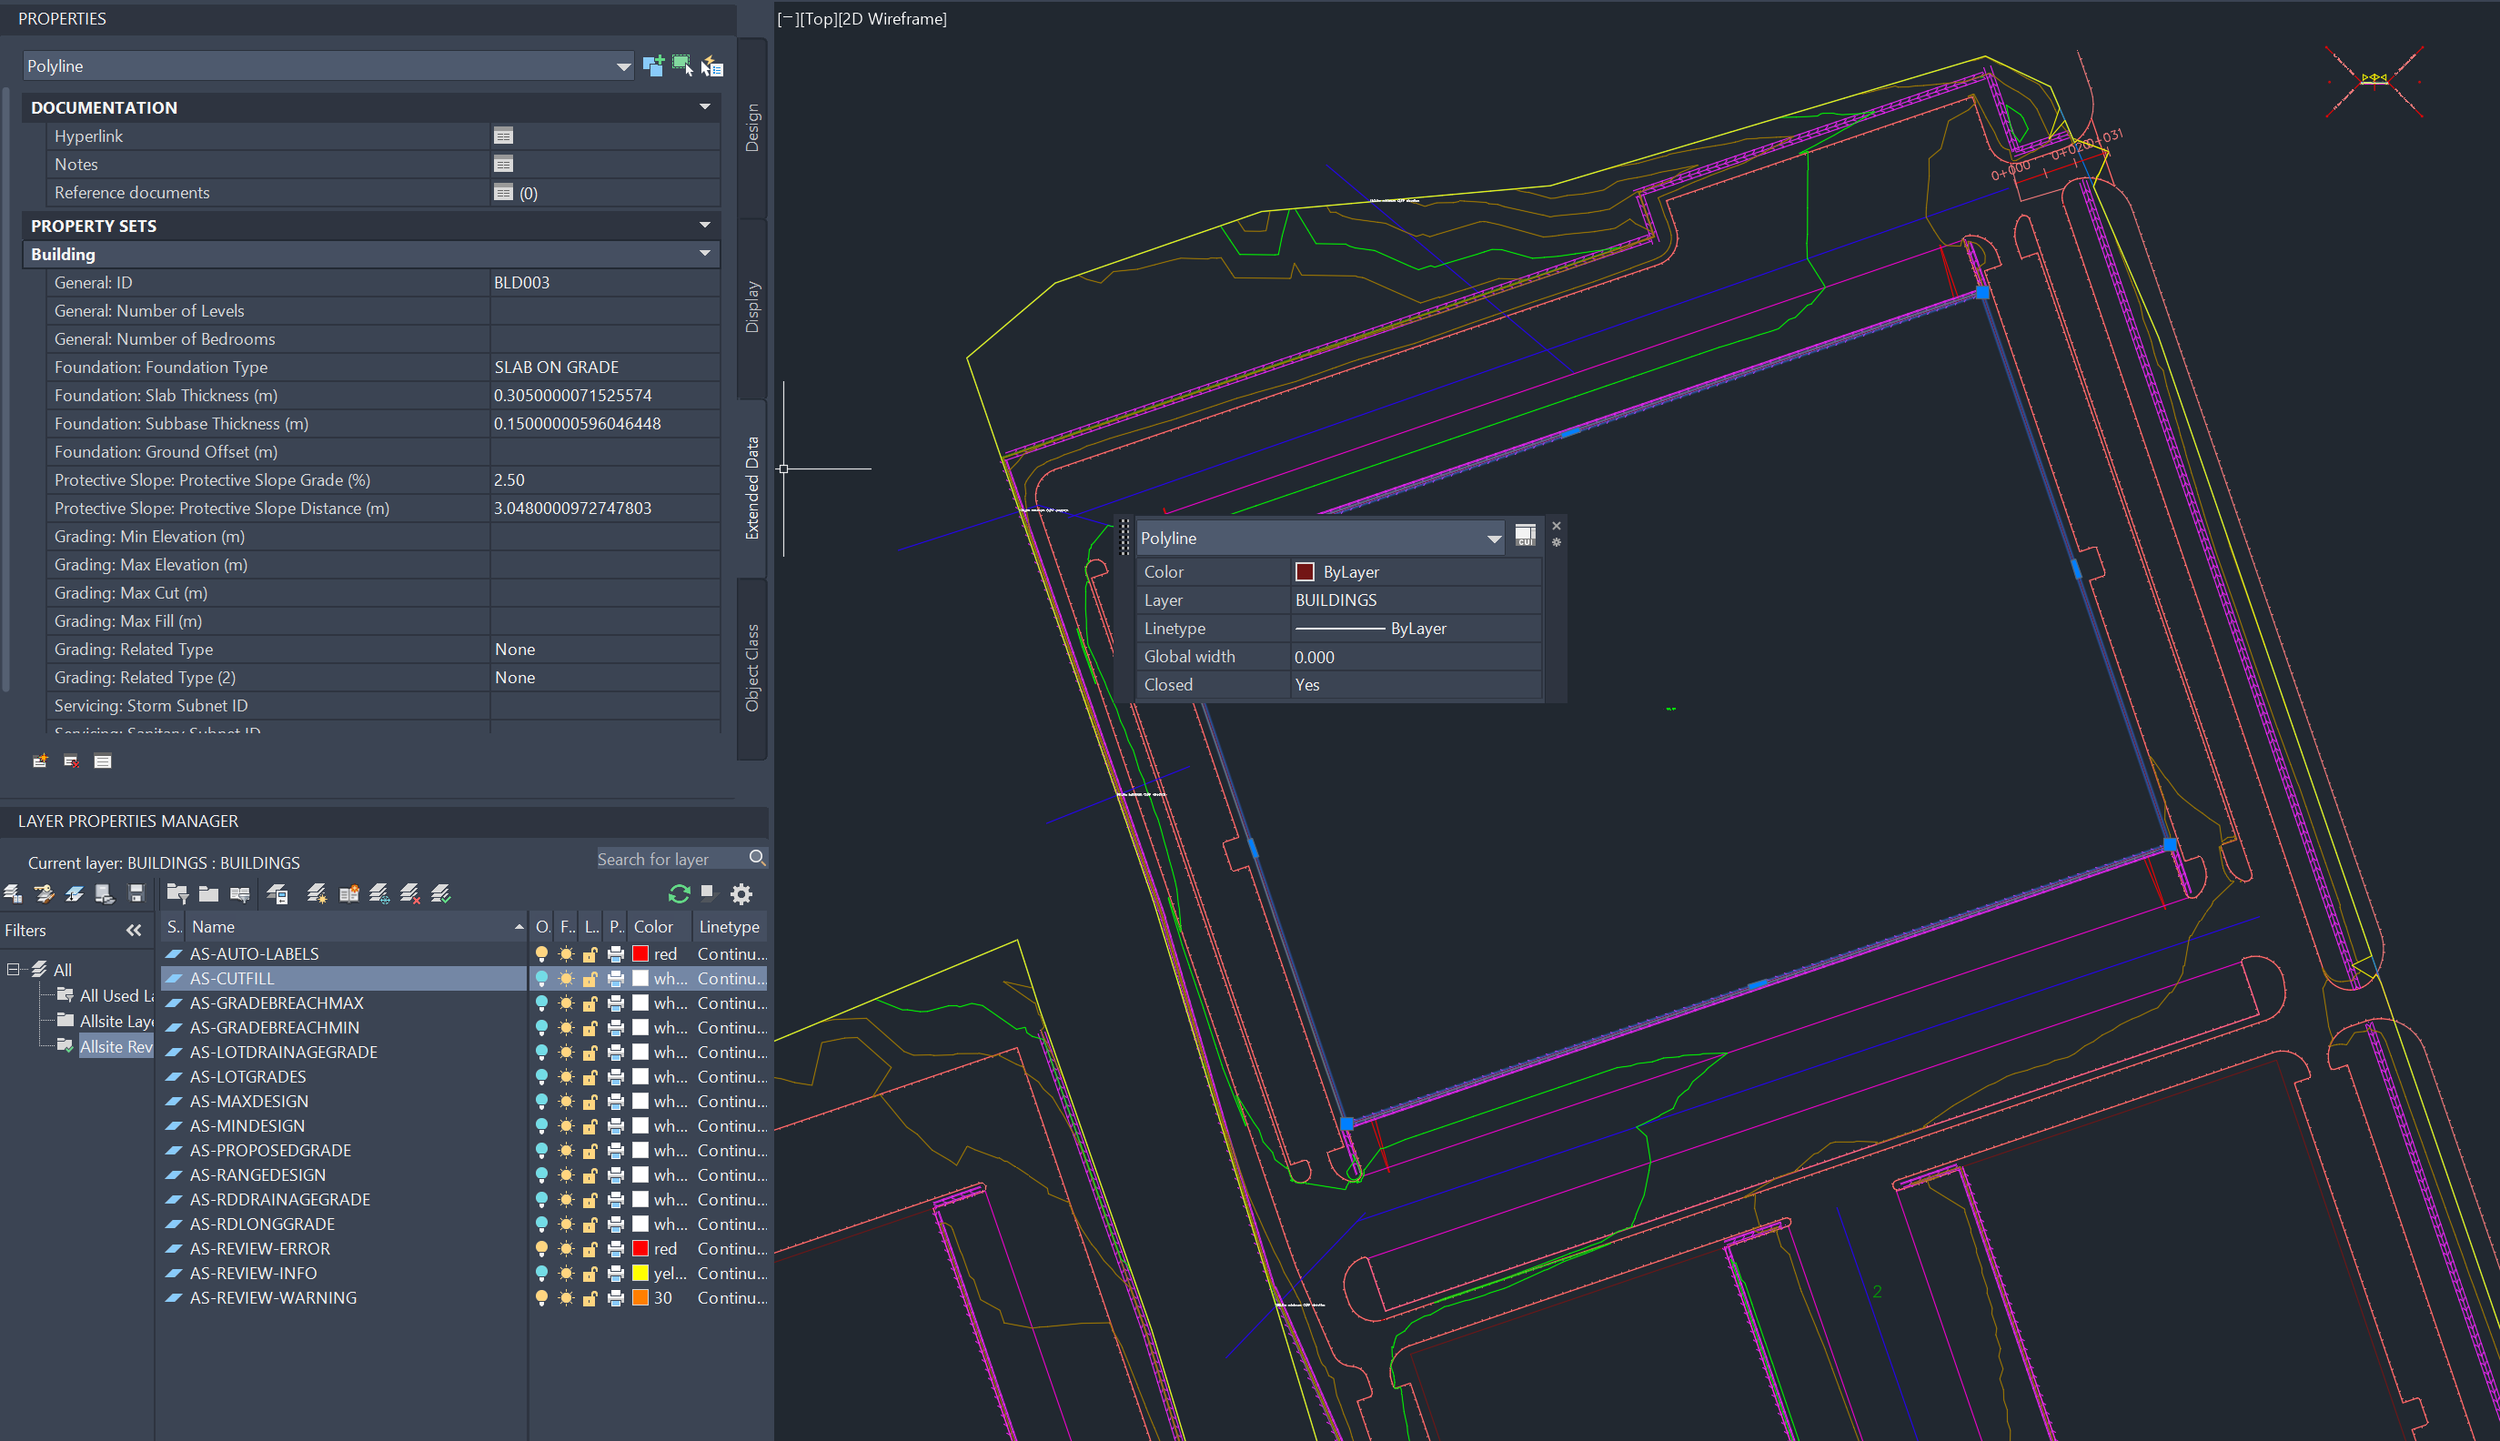Switch to the Object Class tab

[752, 668]
